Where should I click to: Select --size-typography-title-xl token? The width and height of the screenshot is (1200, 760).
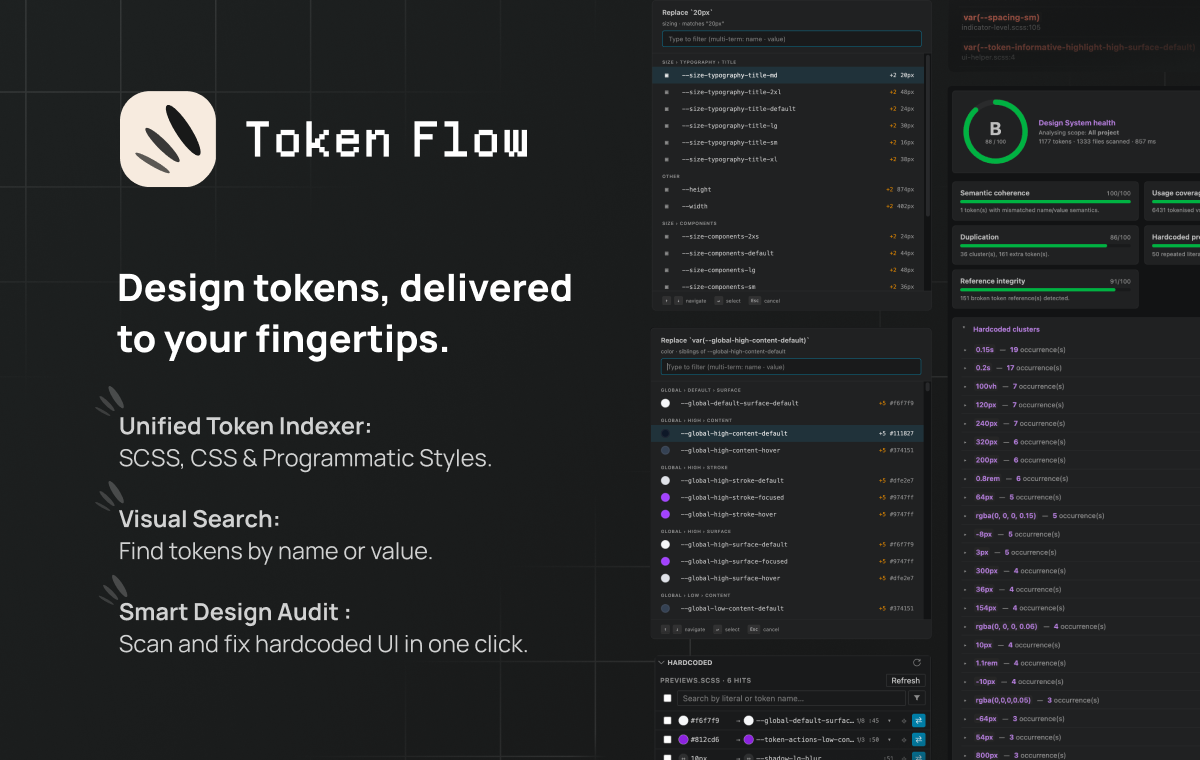788,159
